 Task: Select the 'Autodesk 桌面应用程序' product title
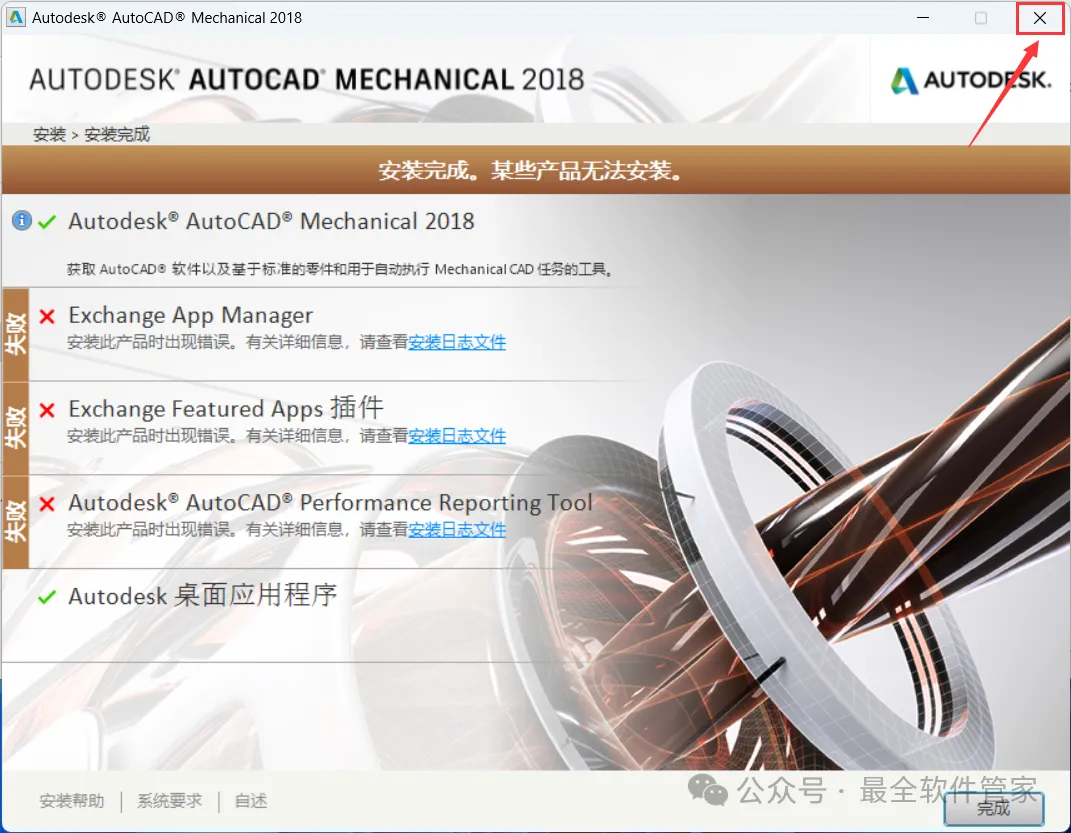203,595
